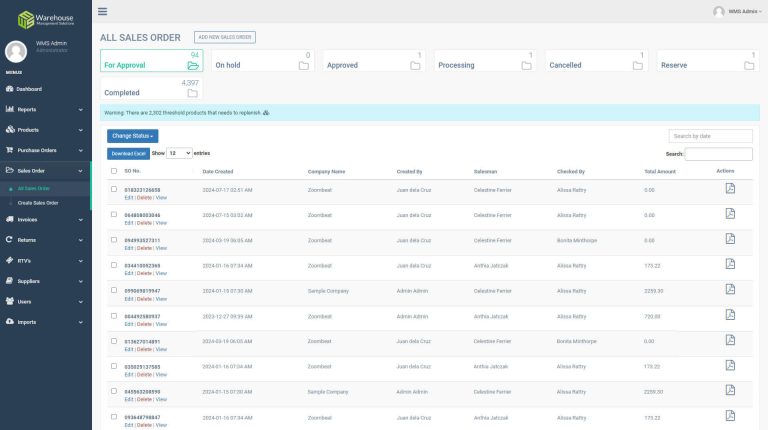Click the Completed card folder icon

tap(193, 93)
